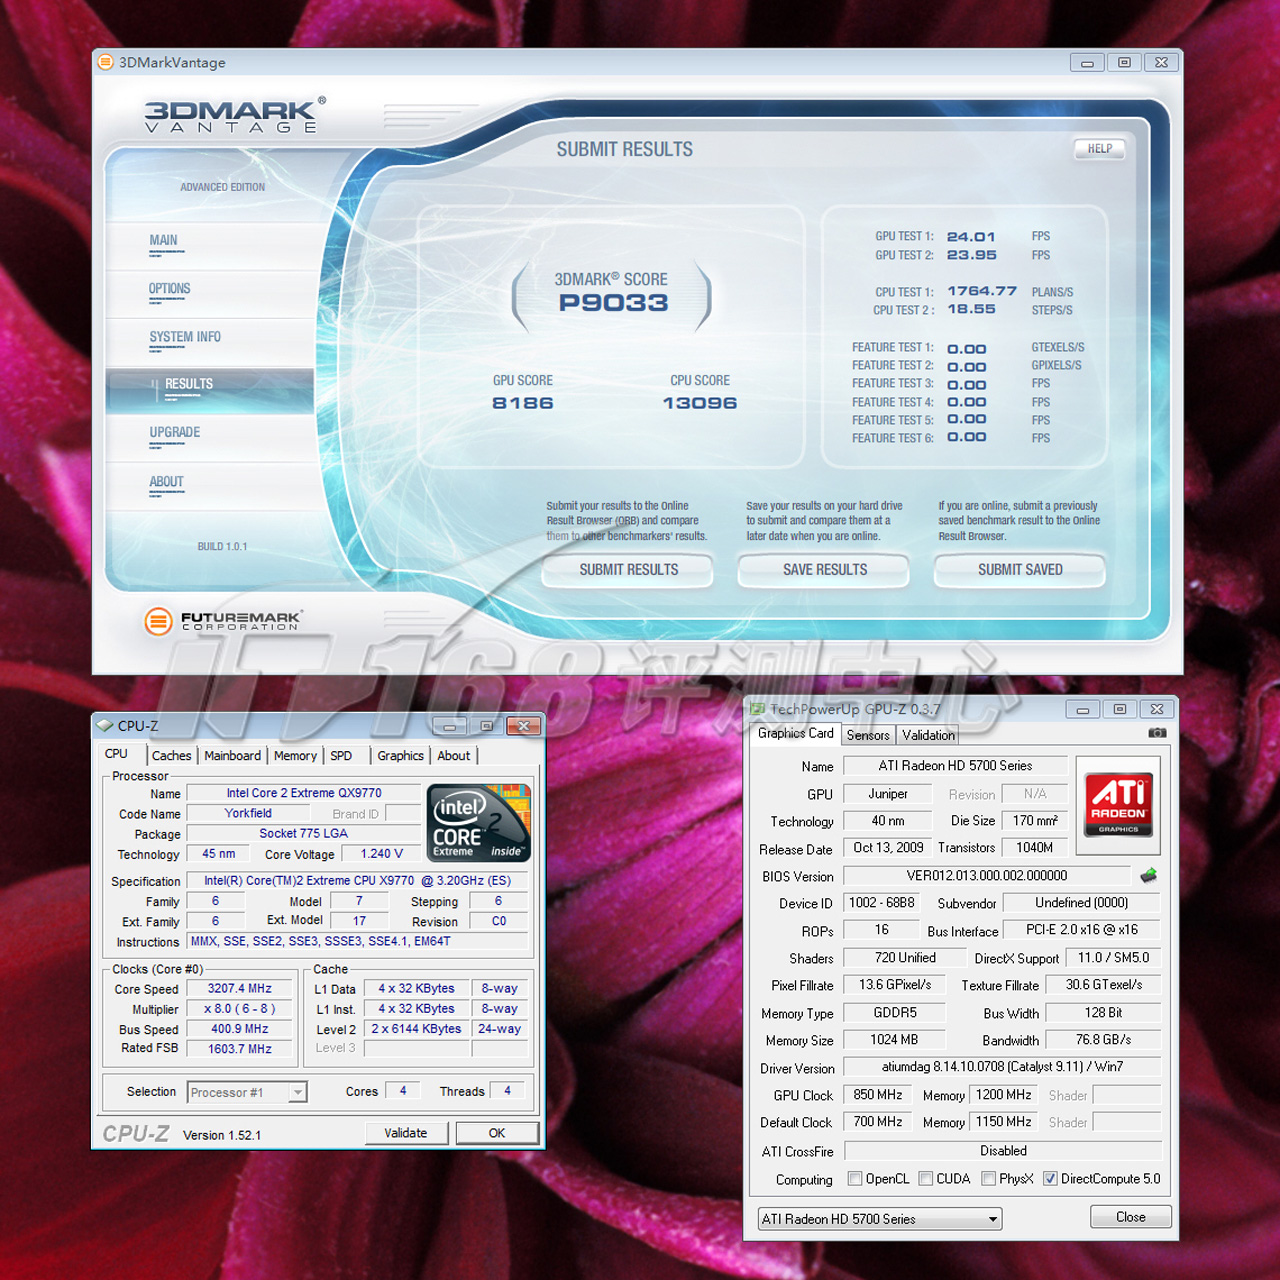The image size is (1280, 1280).
Task: Open the Memory tab in CPU-Z
Action: tap(295, 756)
